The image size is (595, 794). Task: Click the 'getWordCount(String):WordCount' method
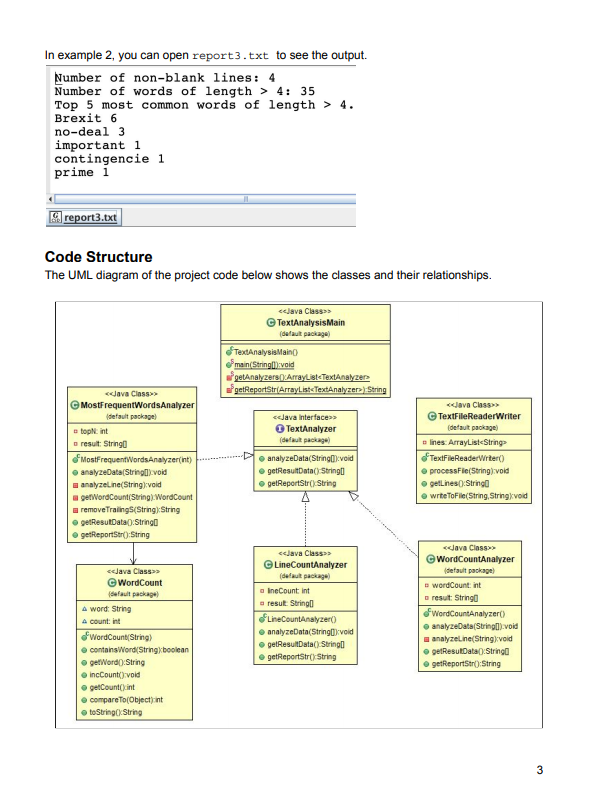coord(132,497)
